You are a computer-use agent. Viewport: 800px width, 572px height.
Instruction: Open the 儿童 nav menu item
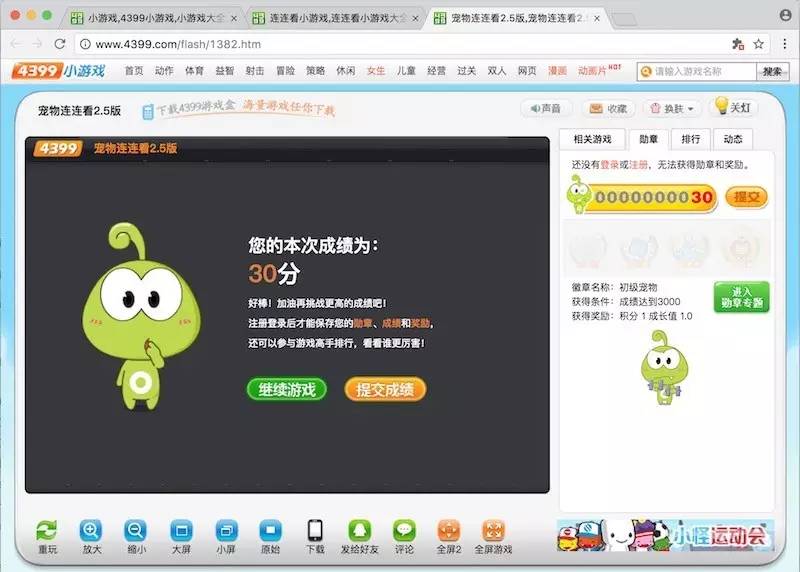(406, 71)
